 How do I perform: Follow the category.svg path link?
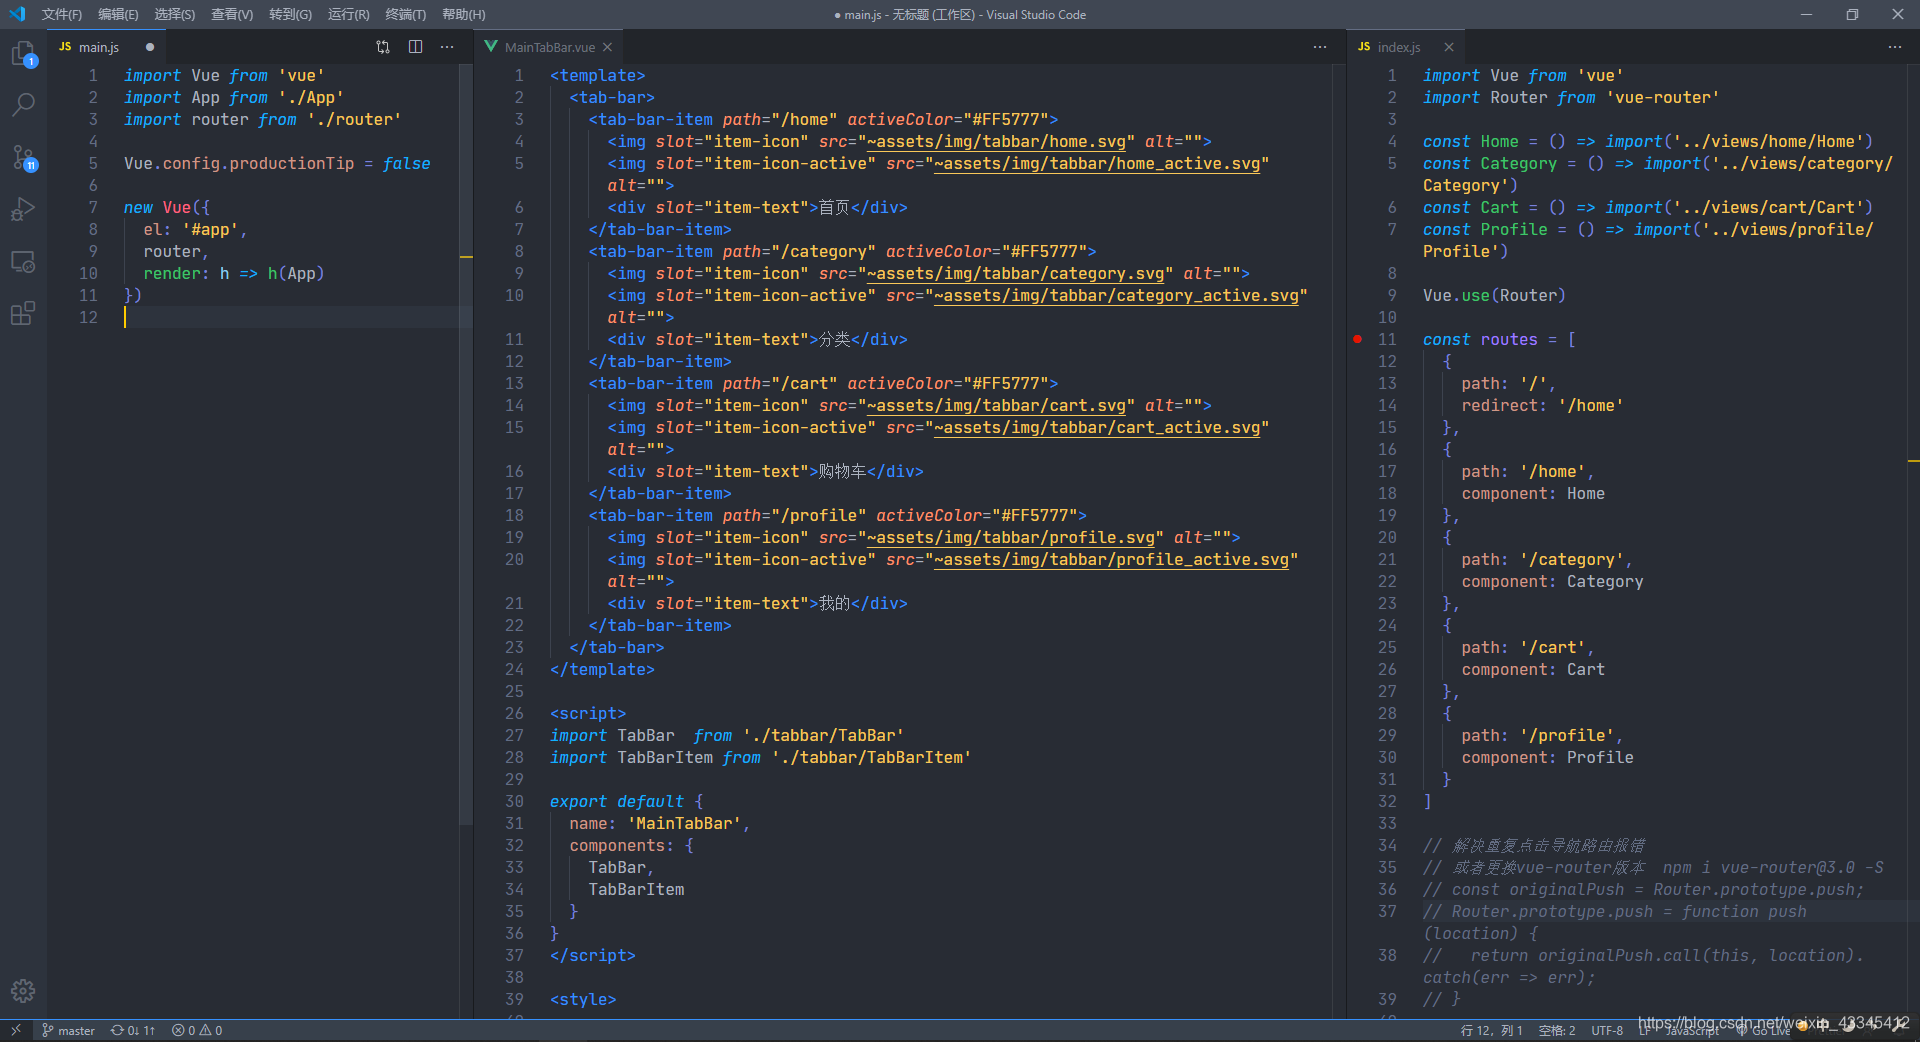1015,274
